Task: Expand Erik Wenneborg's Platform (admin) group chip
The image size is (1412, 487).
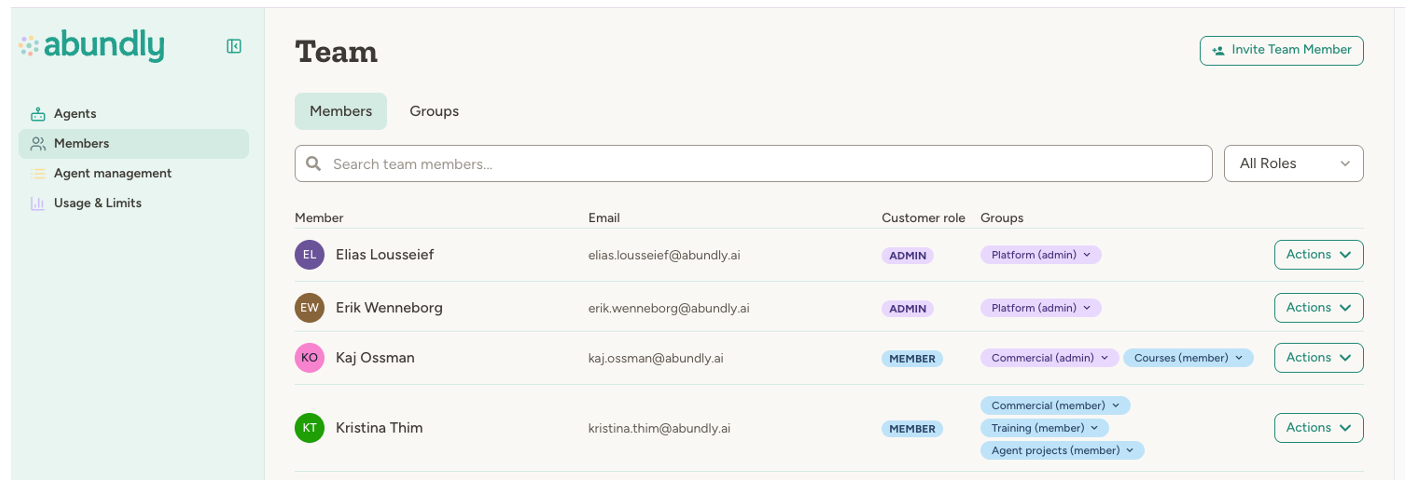Action: (x=1041, y=308)
